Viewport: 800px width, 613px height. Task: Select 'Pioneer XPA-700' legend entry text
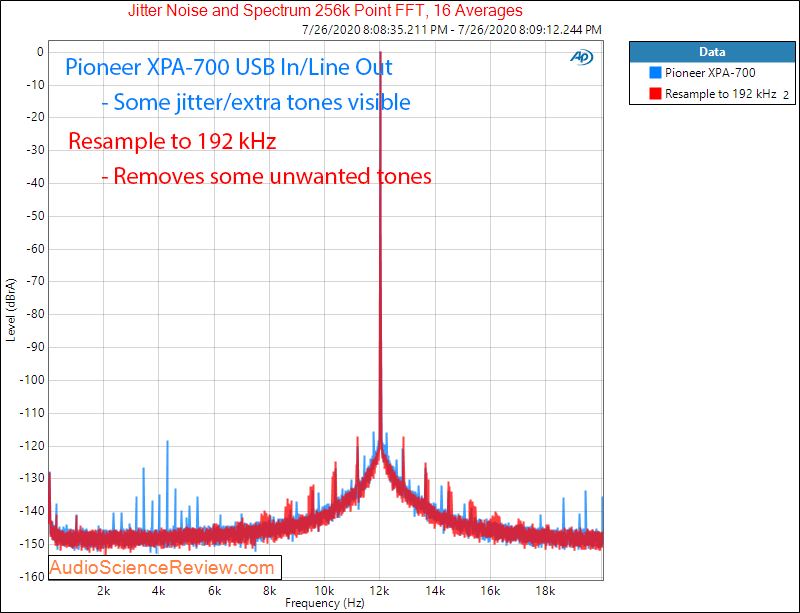[x=710, y=72]
